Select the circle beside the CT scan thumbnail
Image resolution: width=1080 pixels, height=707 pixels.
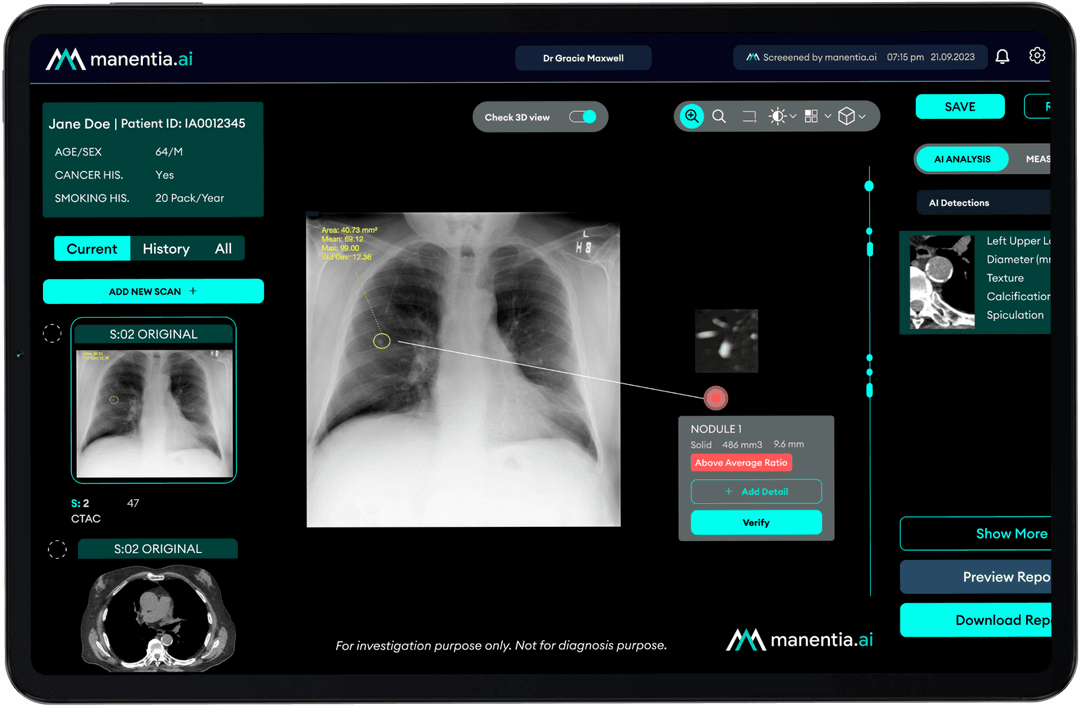(x=57, y=549)
